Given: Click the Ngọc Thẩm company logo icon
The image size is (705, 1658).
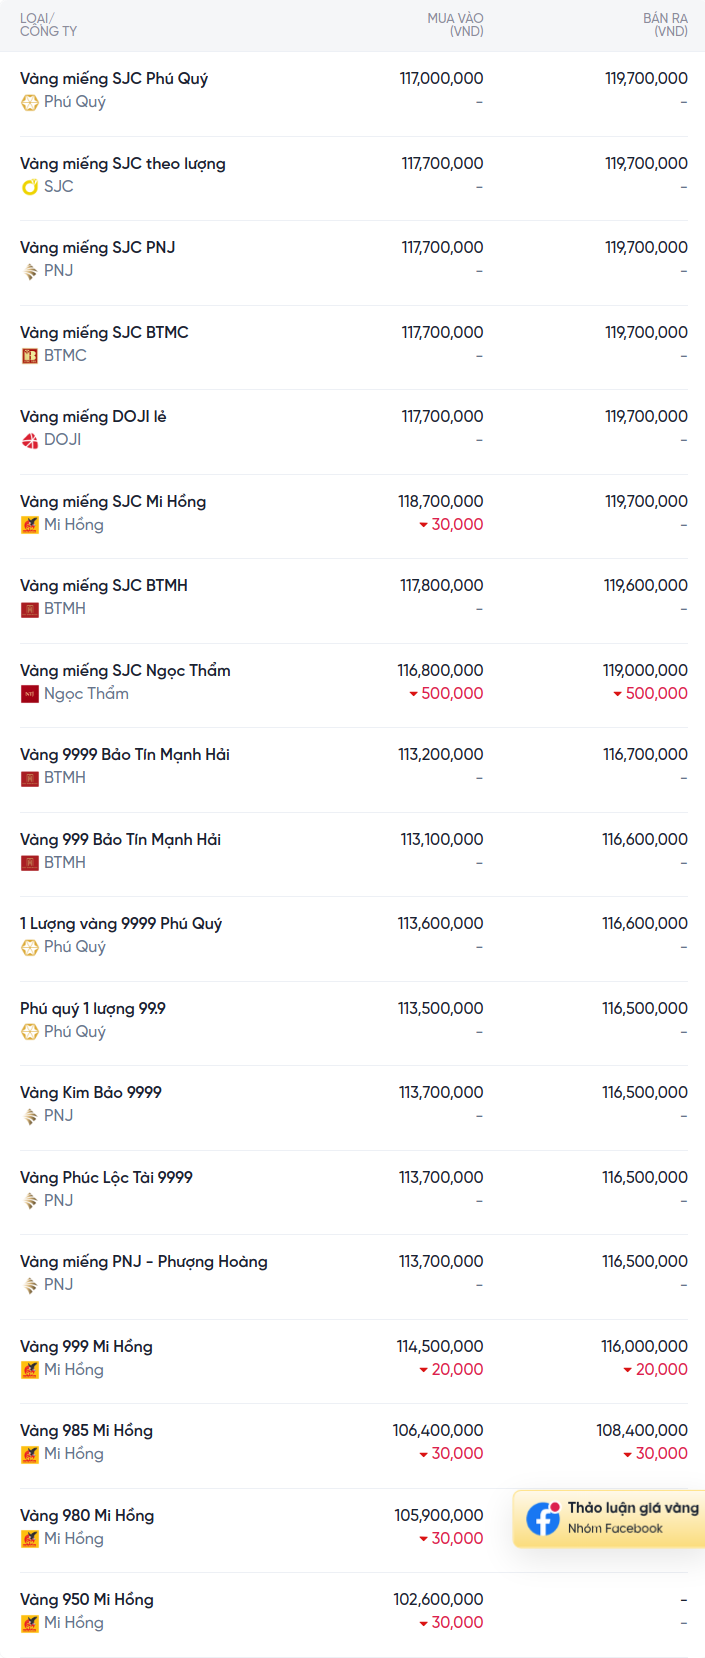Looking at the screenshot, I should coord(30,694).
